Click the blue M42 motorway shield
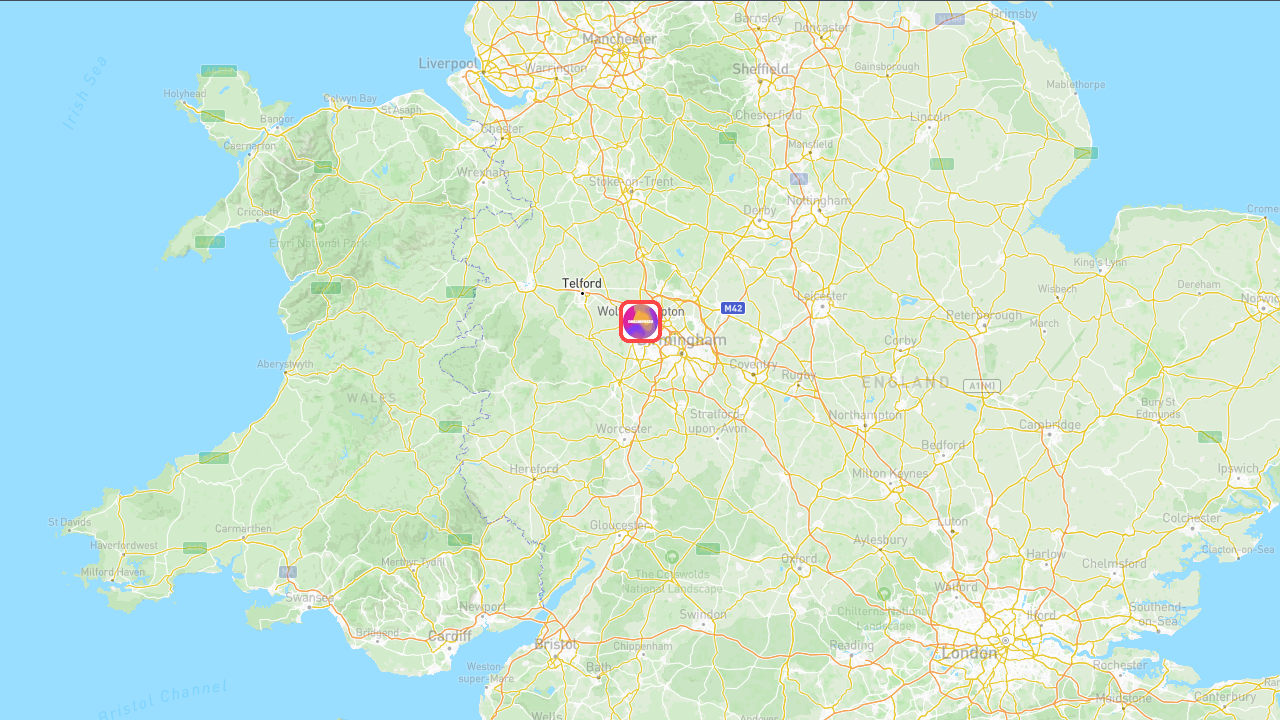1280x720 pixels. [x=733, y=308]
